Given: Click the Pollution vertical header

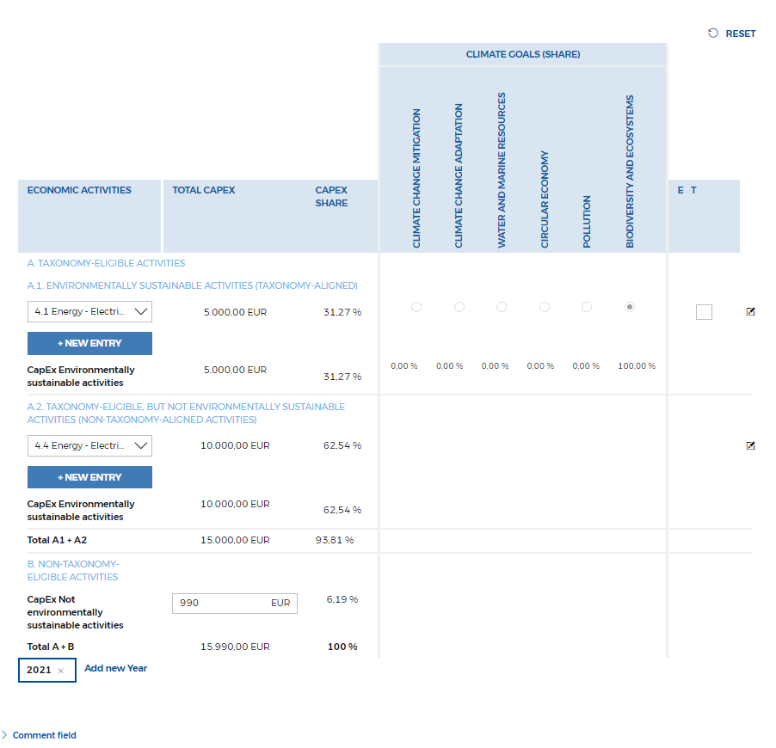Looking at the screenshot, I should coord(586,222).
